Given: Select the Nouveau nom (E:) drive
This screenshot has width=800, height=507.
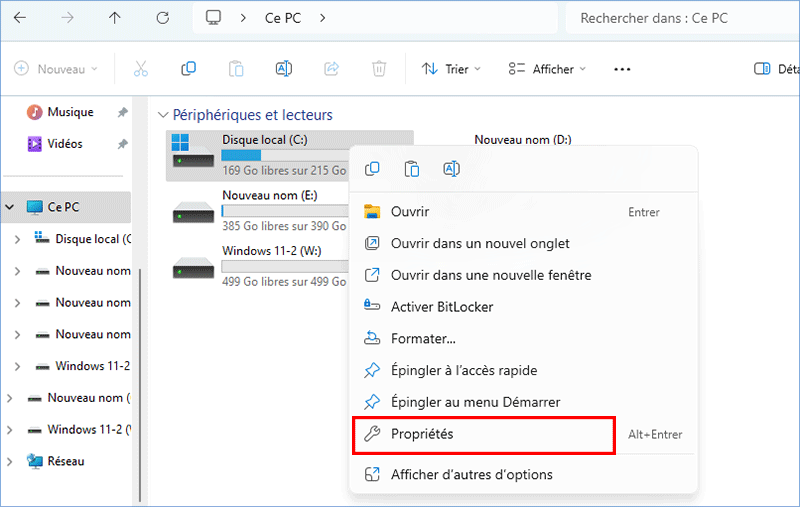Looking at the screenshot, I should 260,211.
